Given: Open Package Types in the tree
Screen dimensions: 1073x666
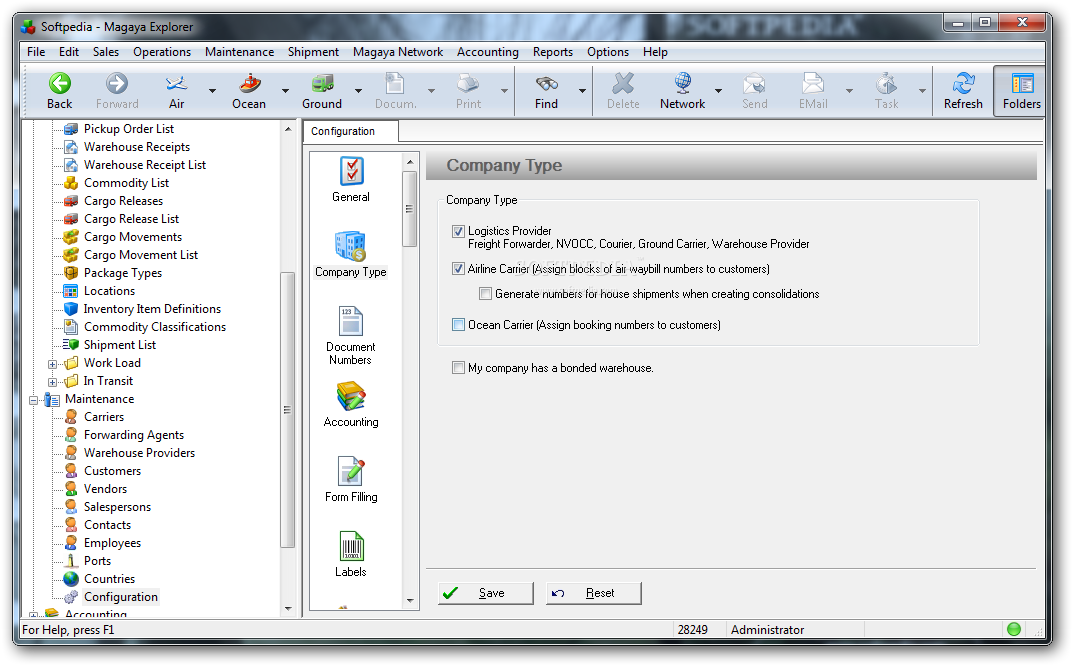Looking at the screenshot, I should (x=123, y=273).
